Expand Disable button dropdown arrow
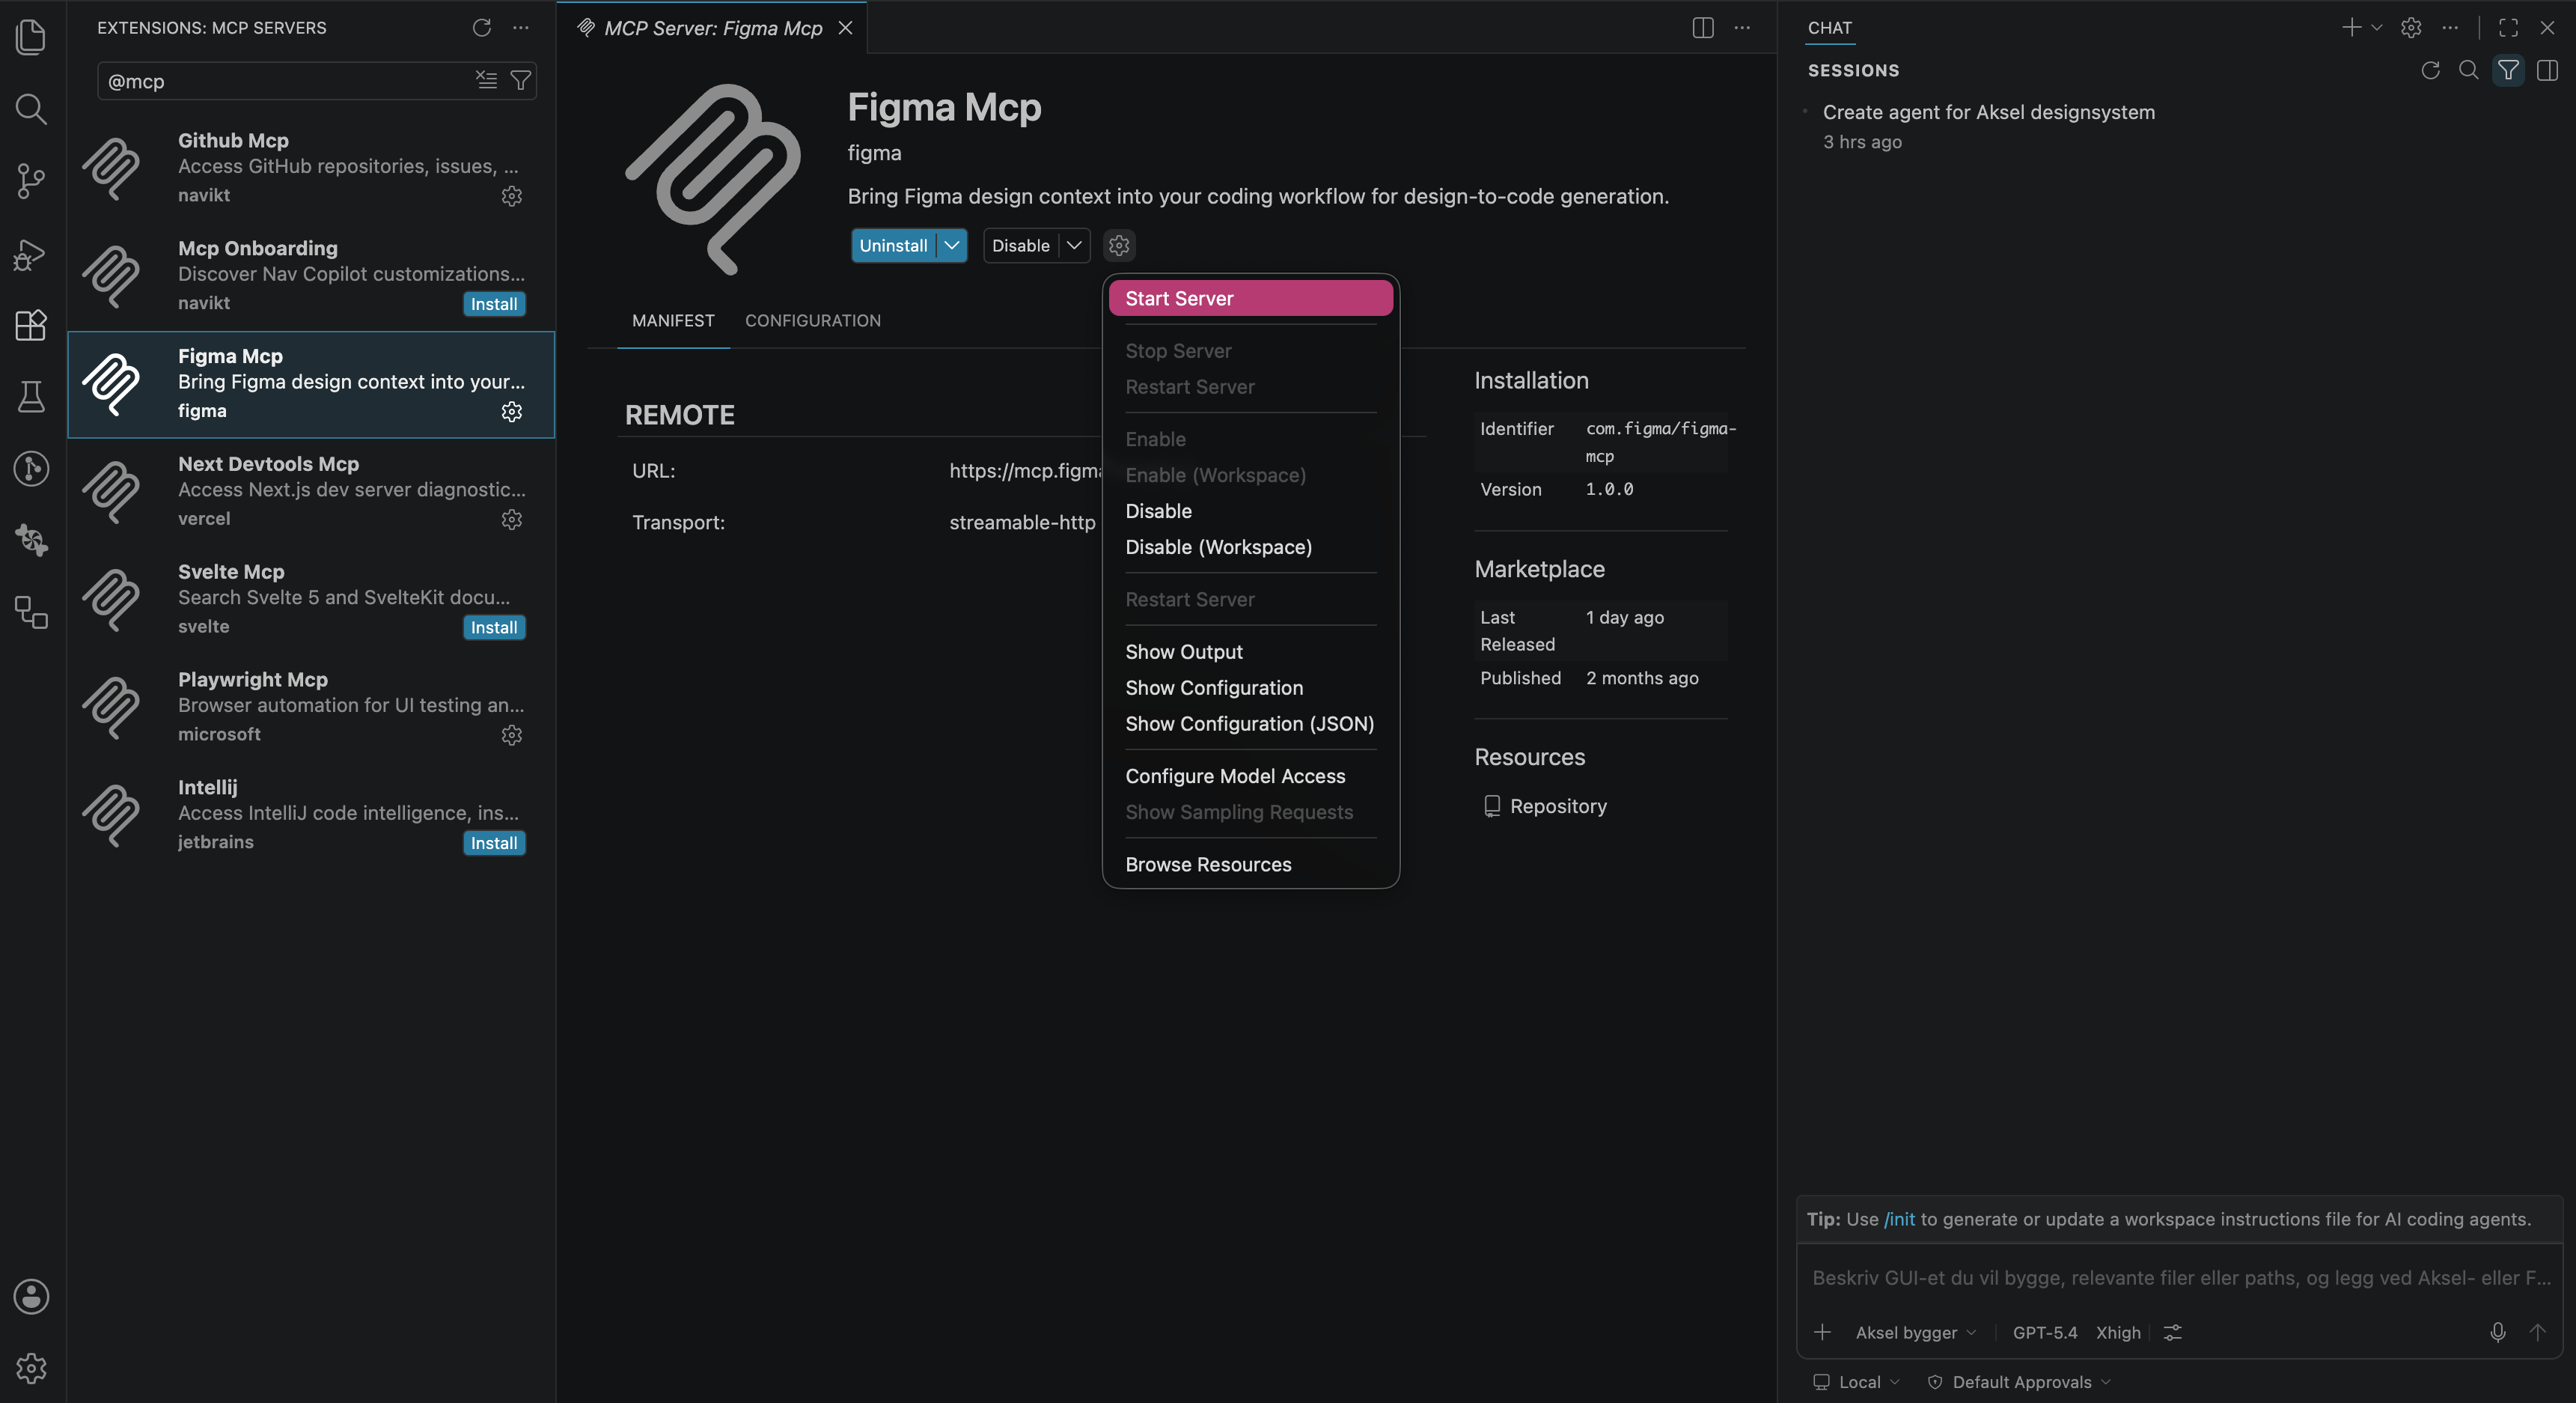This screenshot has width=2576, height=1403. point(1074,245)
